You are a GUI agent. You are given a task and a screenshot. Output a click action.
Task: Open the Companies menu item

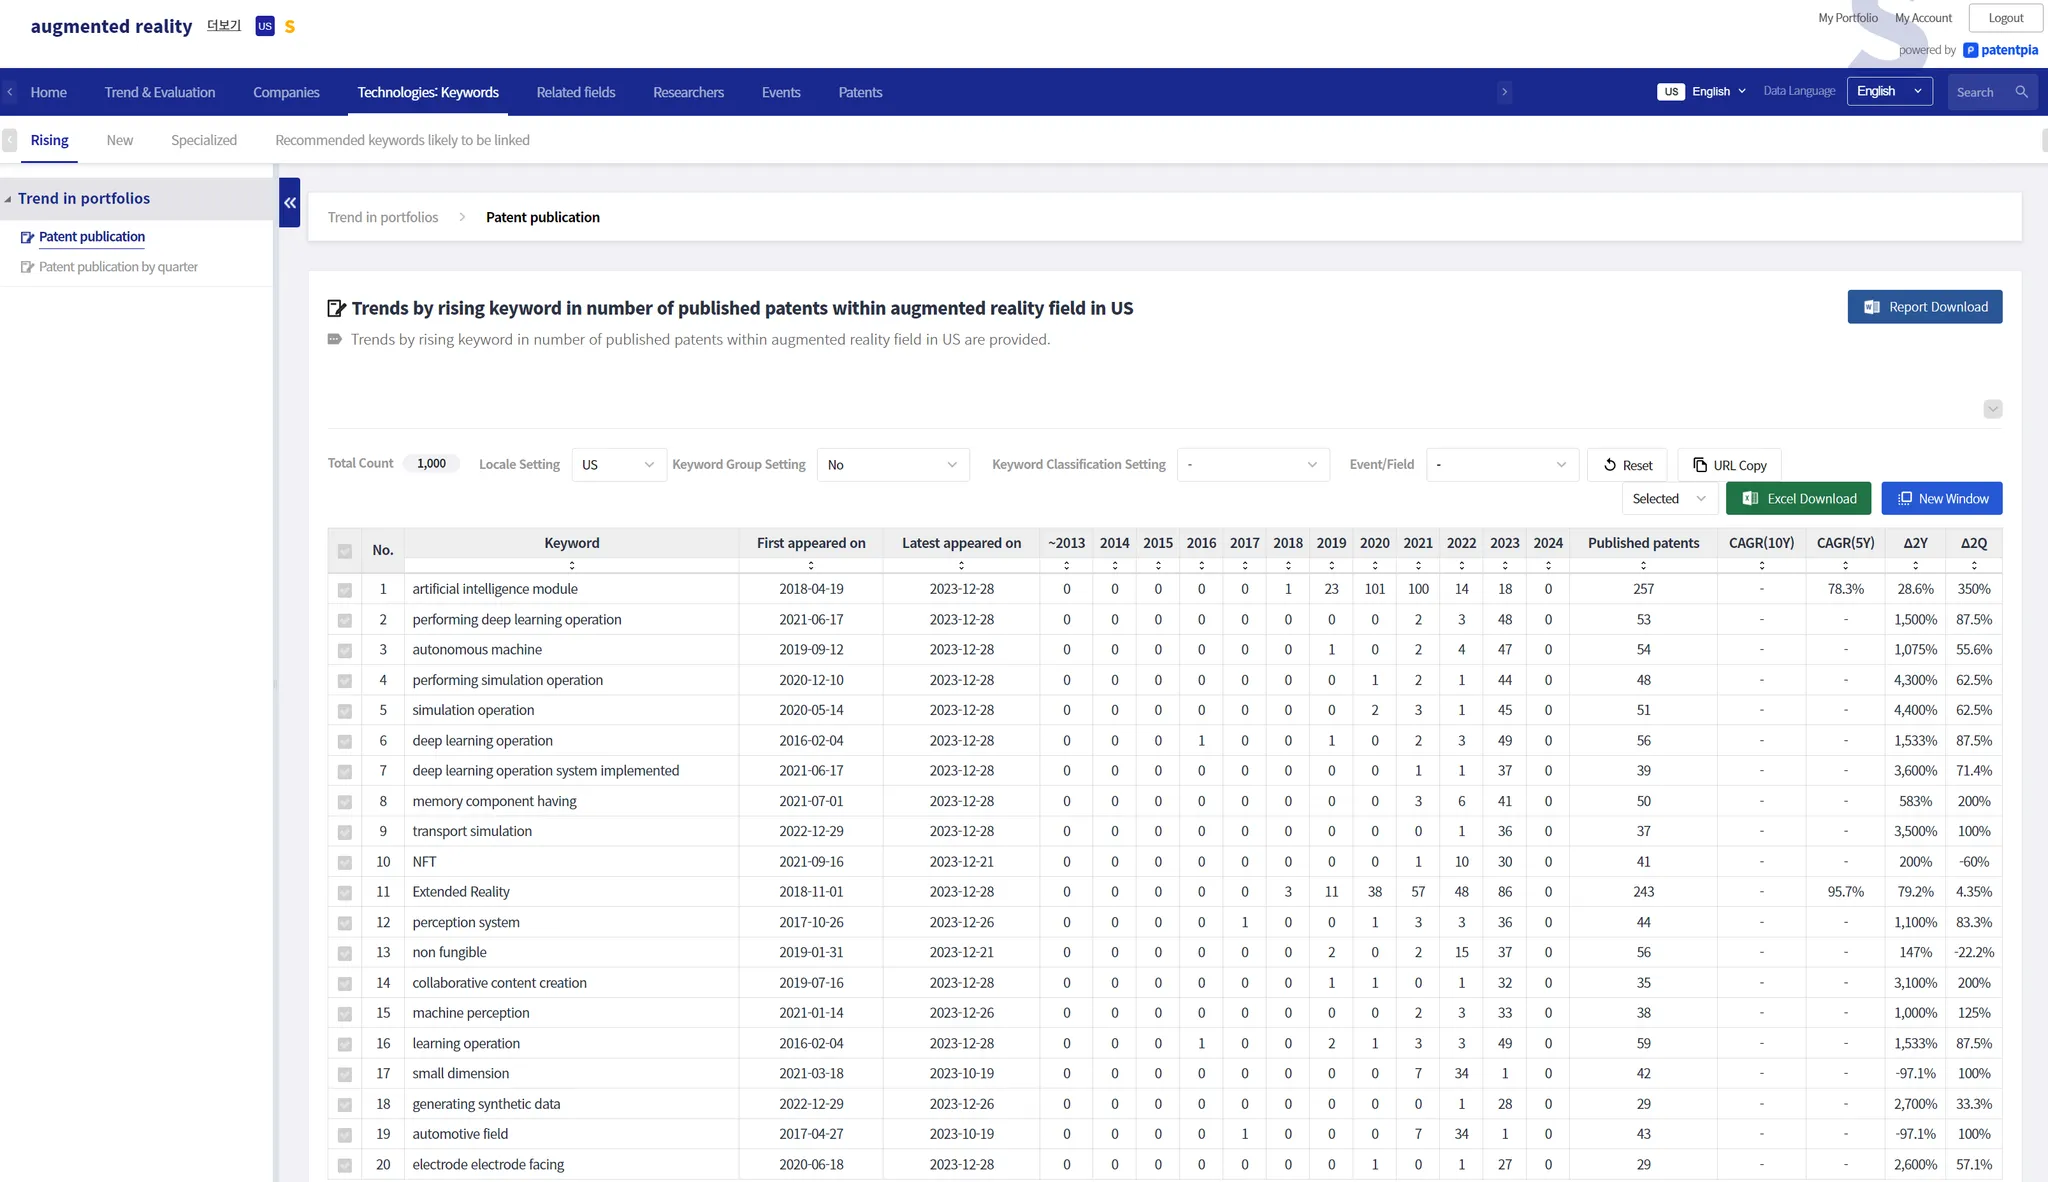click(286, 92)
